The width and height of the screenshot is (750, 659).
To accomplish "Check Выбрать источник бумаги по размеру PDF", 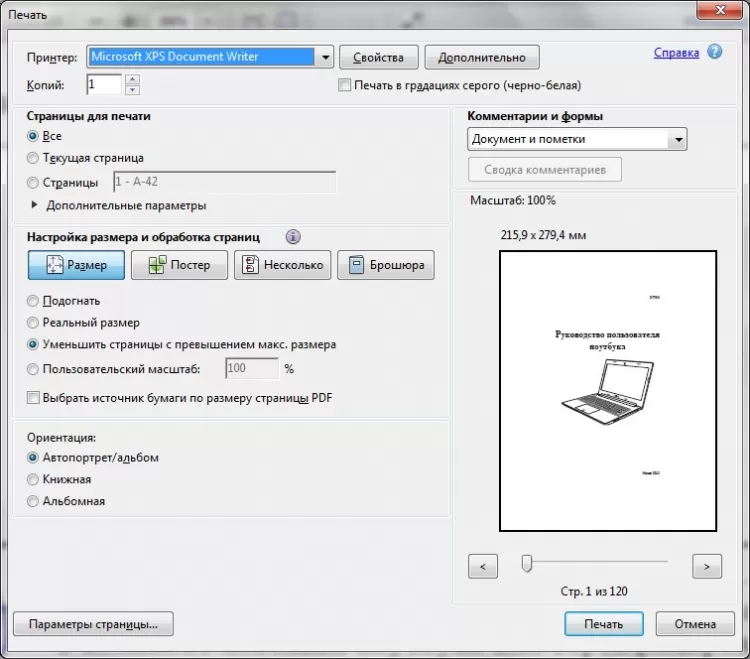I will point(33,398).
